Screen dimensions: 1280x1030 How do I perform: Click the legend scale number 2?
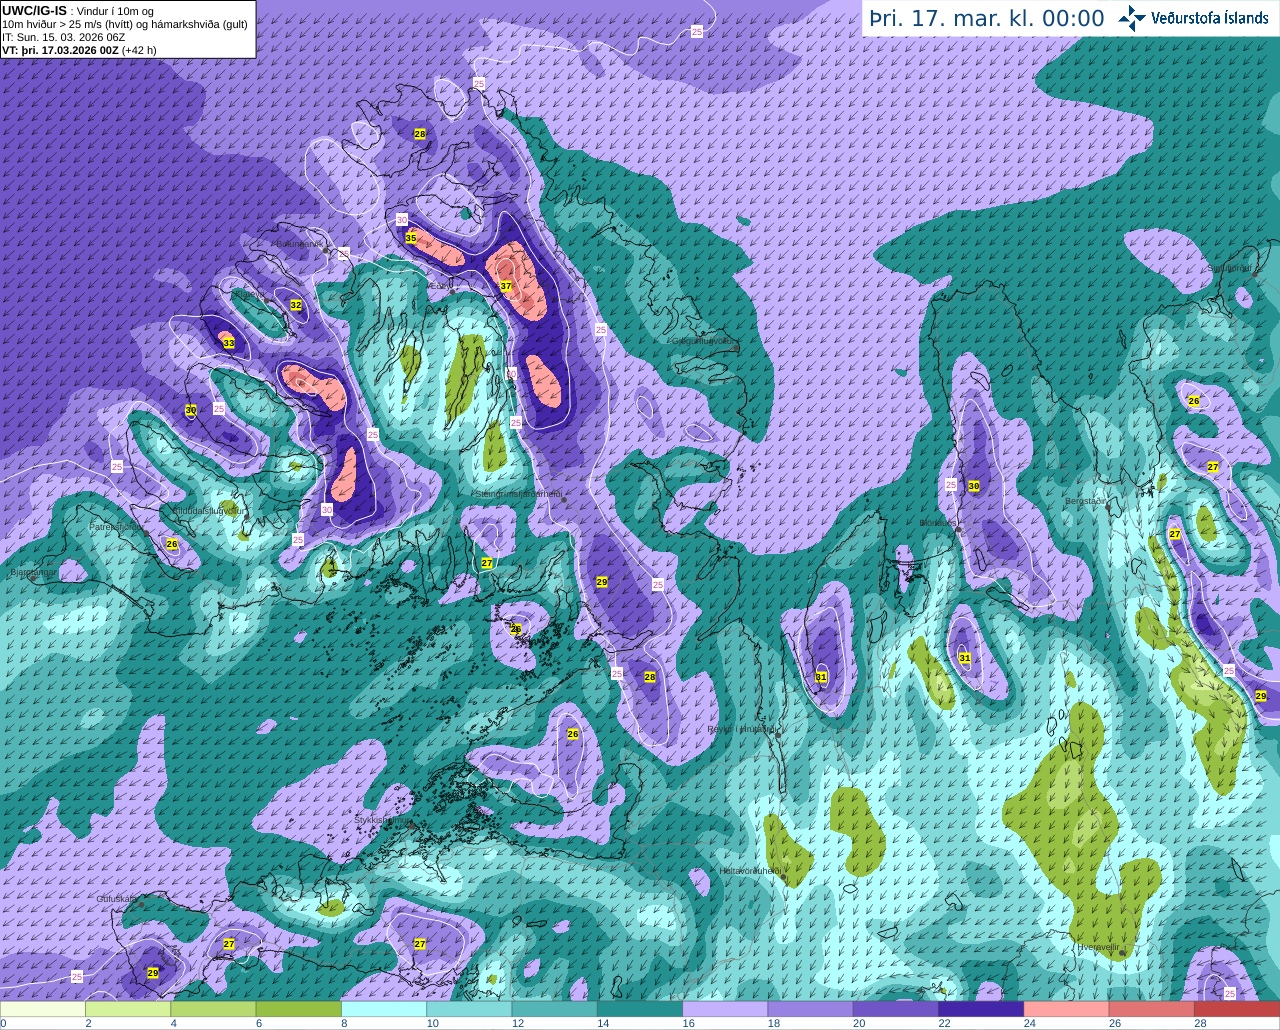pos(88,1023)
